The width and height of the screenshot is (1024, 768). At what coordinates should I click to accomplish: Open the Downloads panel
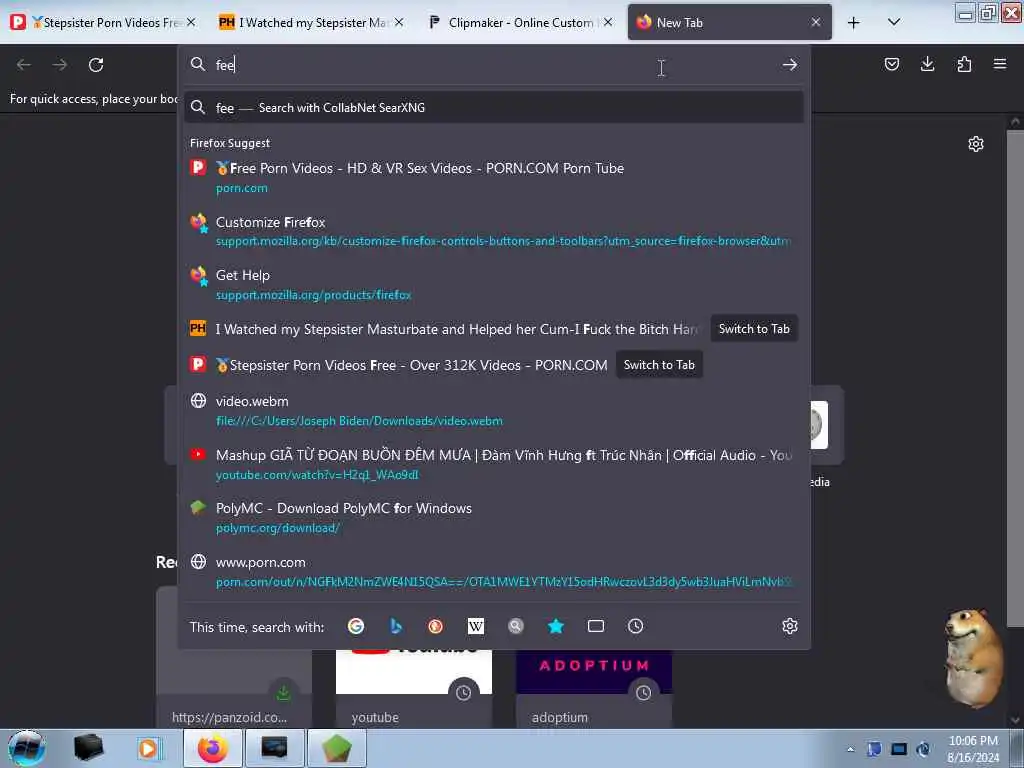(x=927, y=64)
